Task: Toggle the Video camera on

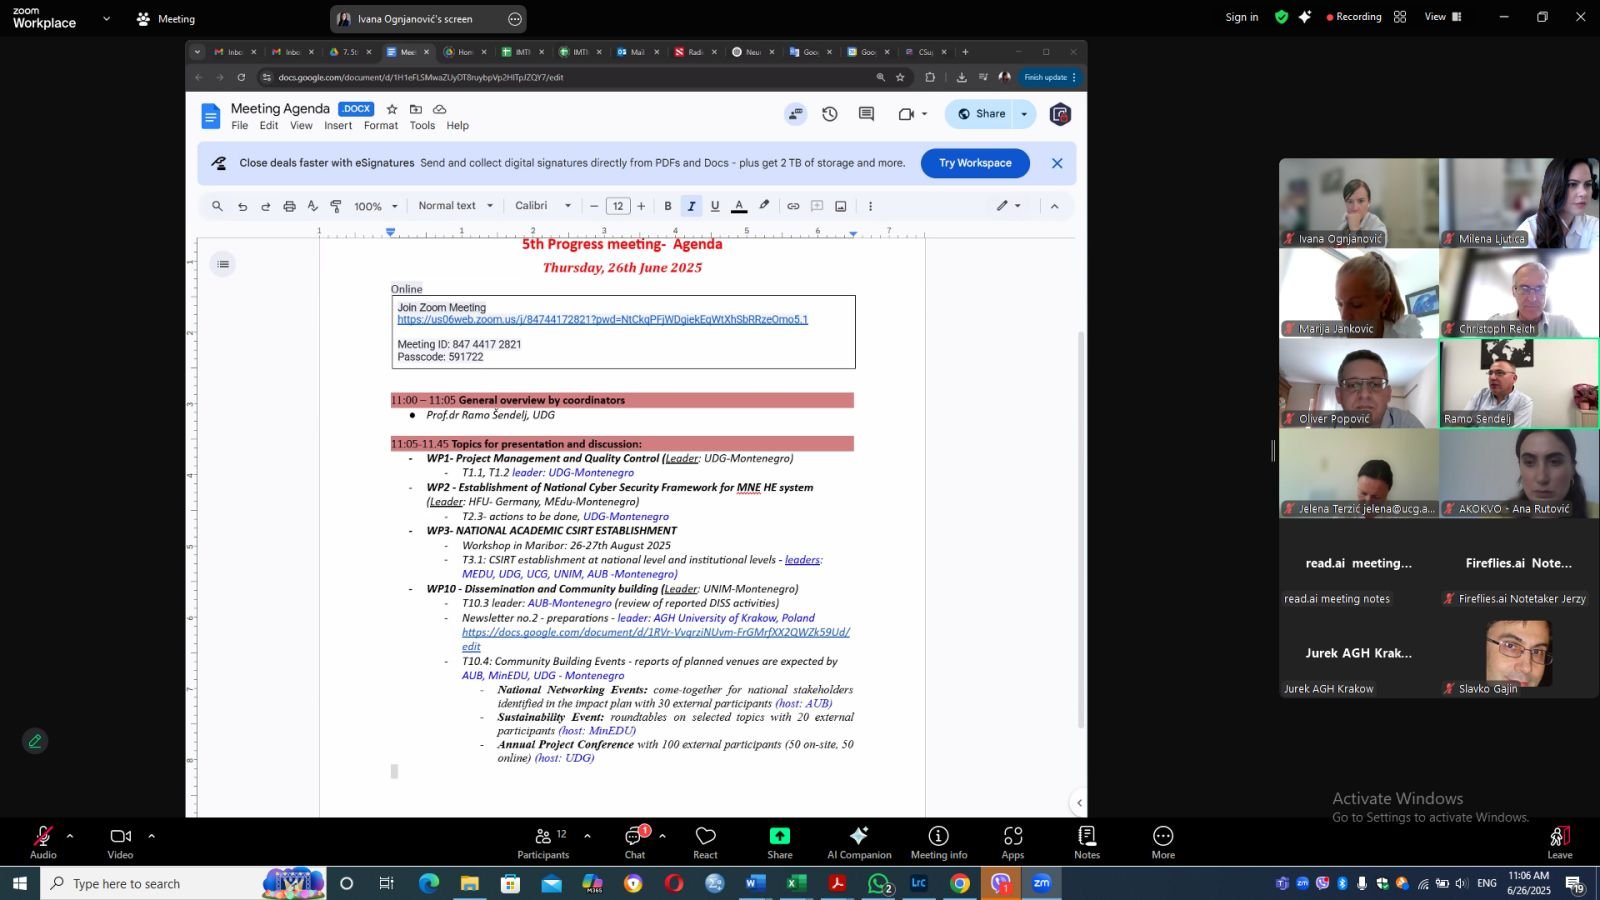Action: click(120, 842)
